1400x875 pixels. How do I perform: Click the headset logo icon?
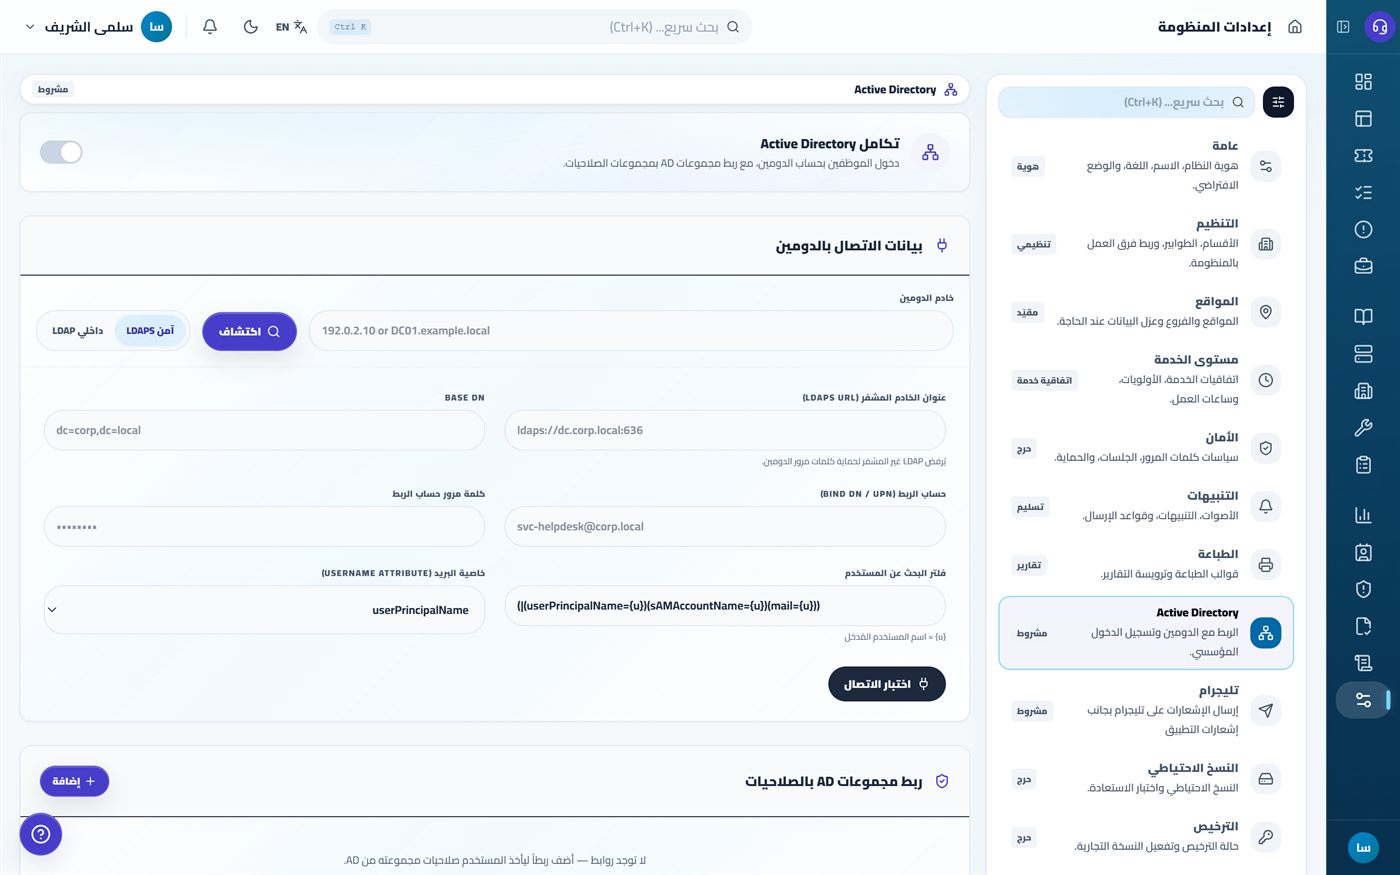click(x=1379, y=27)
